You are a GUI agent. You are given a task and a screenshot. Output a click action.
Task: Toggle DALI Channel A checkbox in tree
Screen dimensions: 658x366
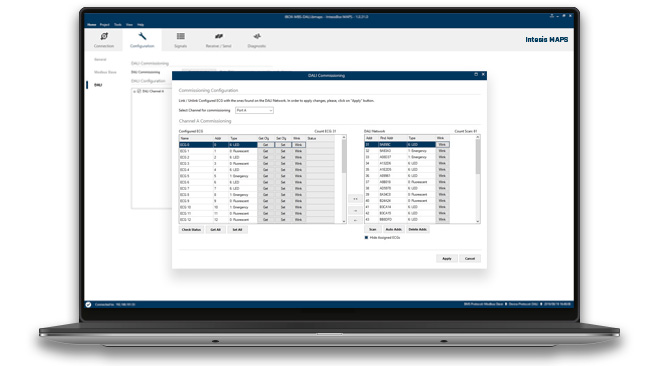[x=139, y=91]
